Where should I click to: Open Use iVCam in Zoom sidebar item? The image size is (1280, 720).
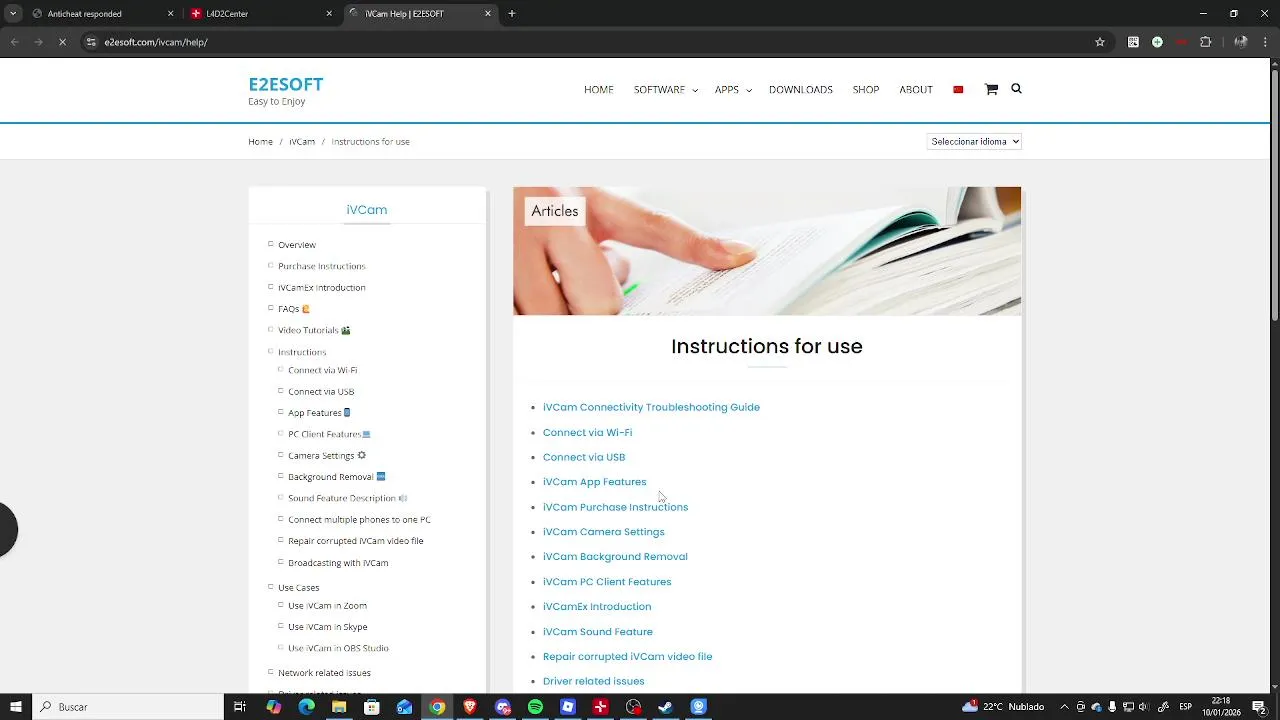[x=327, y=606]
